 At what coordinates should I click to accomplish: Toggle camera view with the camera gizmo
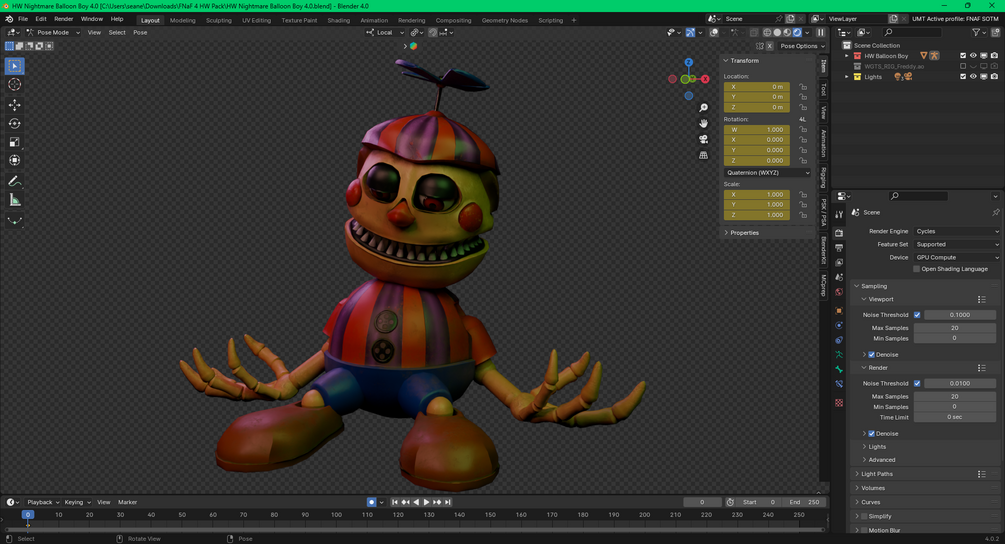point(704,139)
